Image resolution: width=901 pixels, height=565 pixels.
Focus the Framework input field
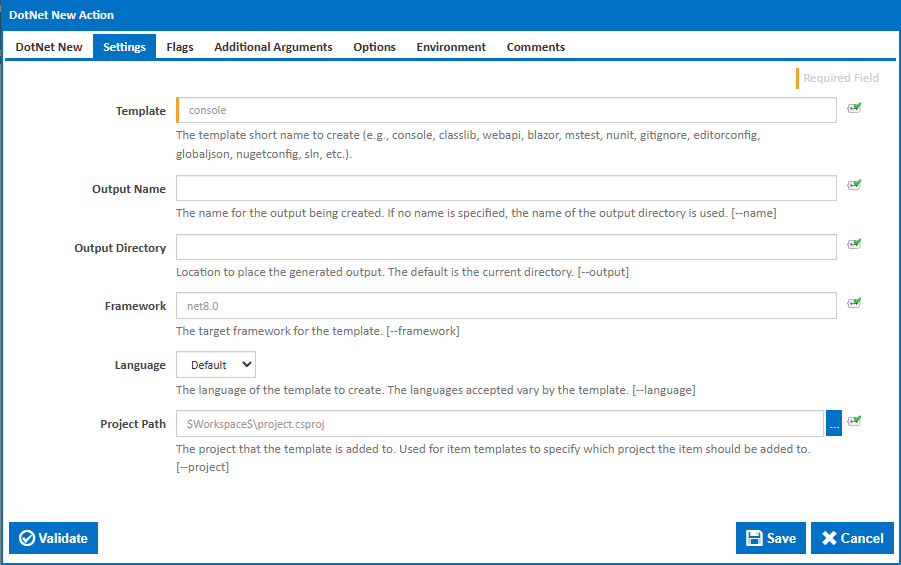pos(506,306)
